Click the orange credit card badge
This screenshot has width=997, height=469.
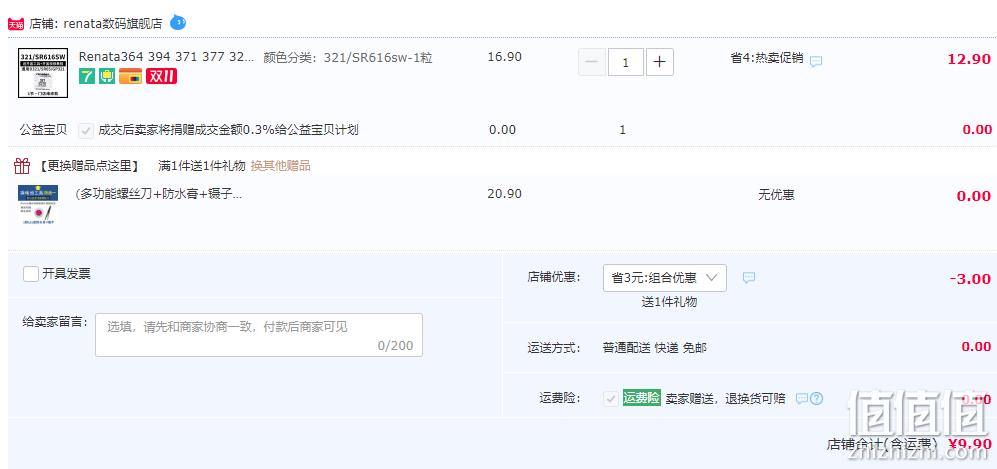[130, 77]
